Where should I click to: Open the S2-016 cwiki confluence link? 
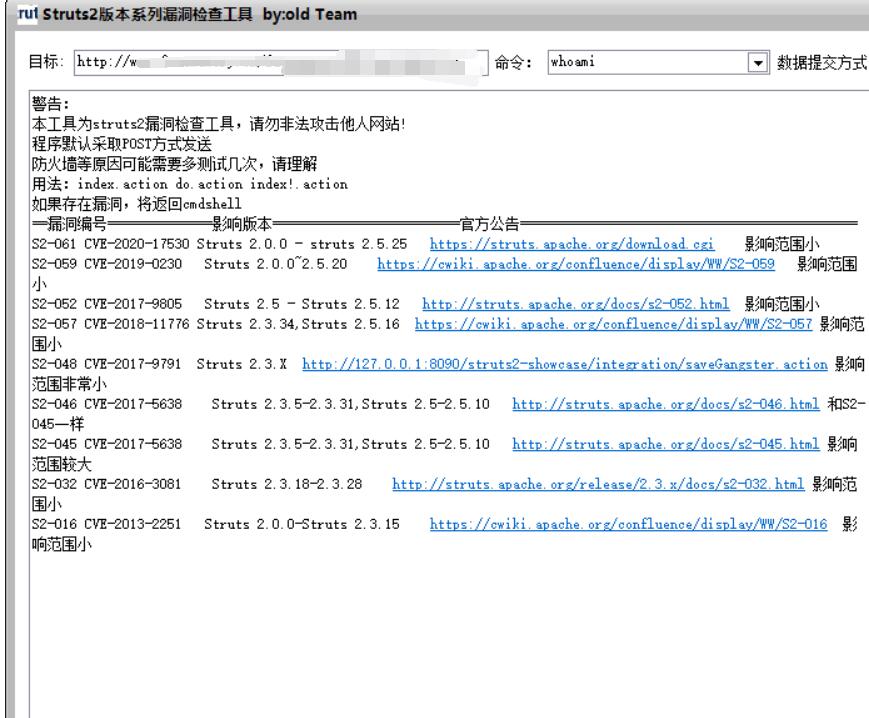[x=628, y=524]
